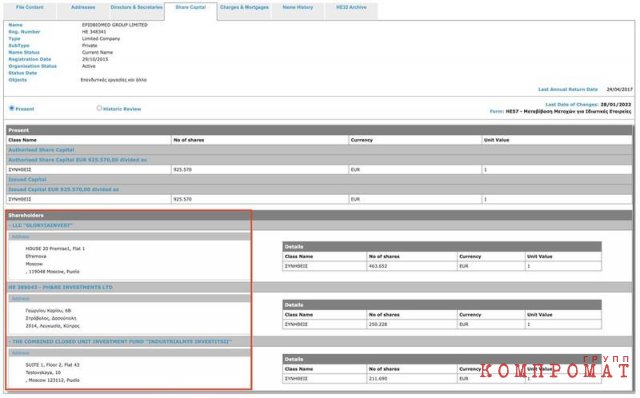
Task: Choose the Historic Review radio option
Action: 99,108
